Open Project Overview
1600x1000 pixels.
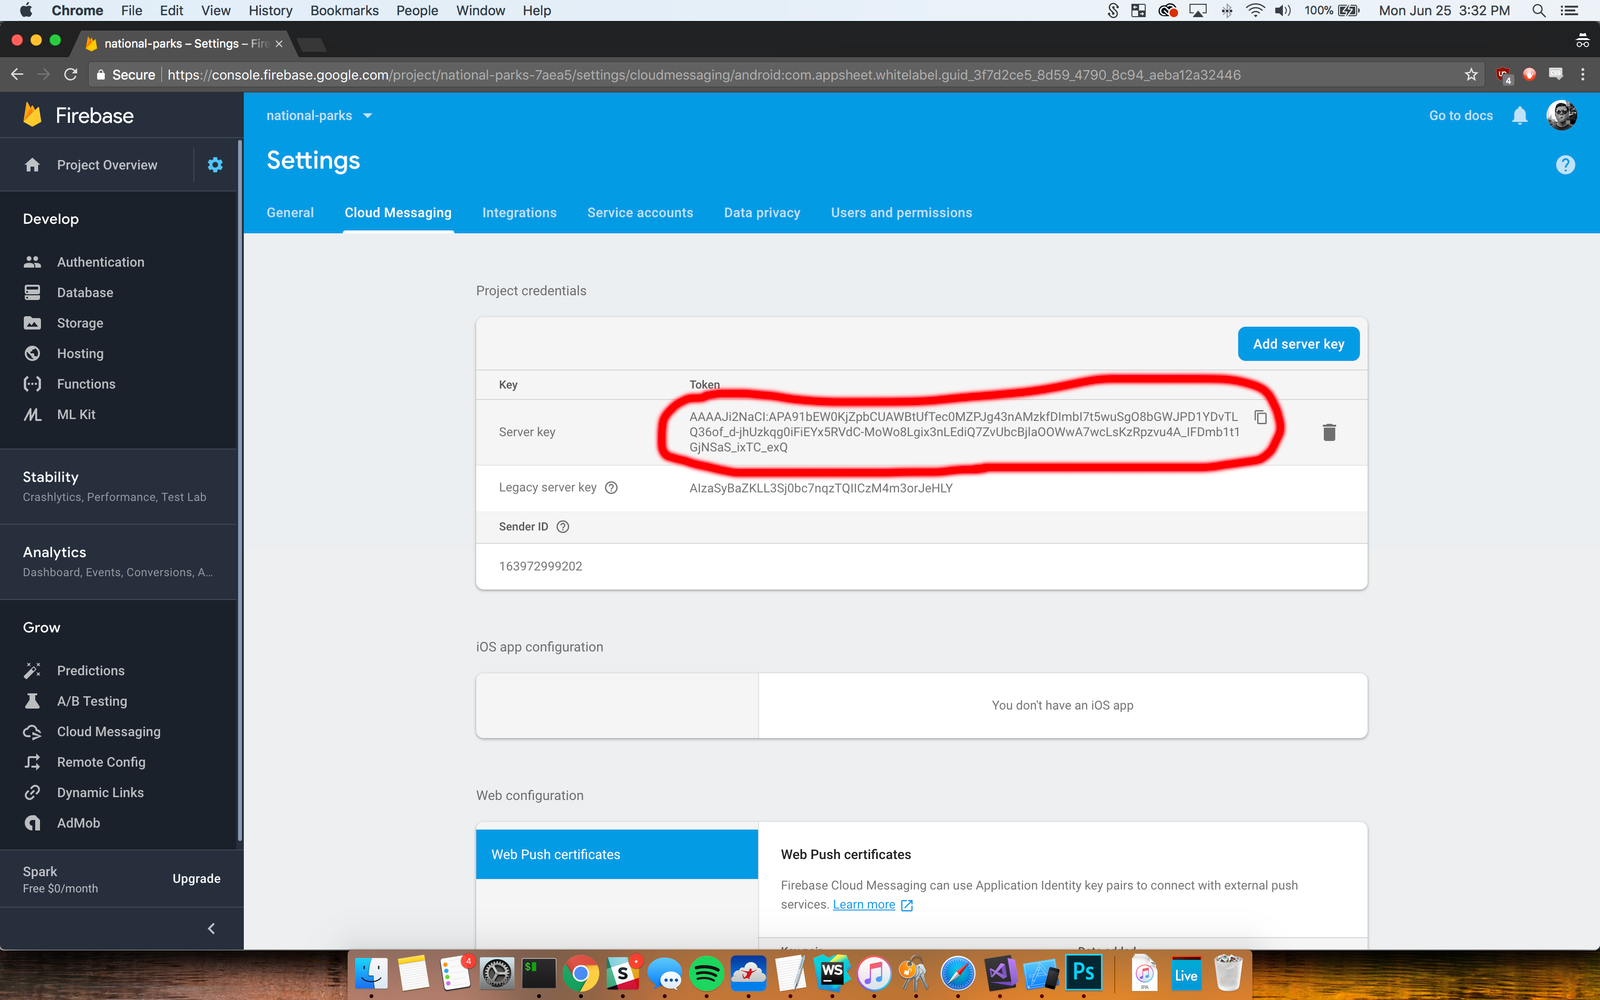tap(107, 165)
